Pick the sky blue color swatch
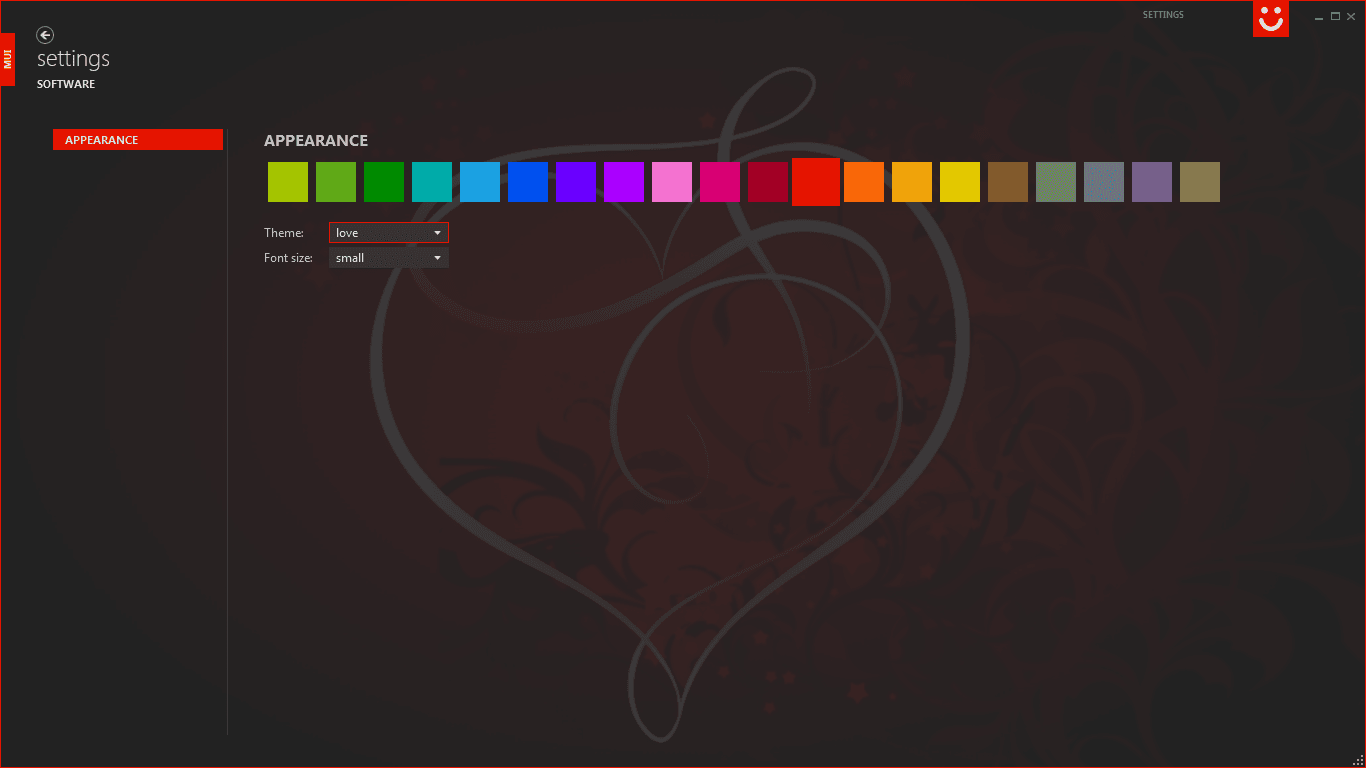 click(x=480, y=181)
